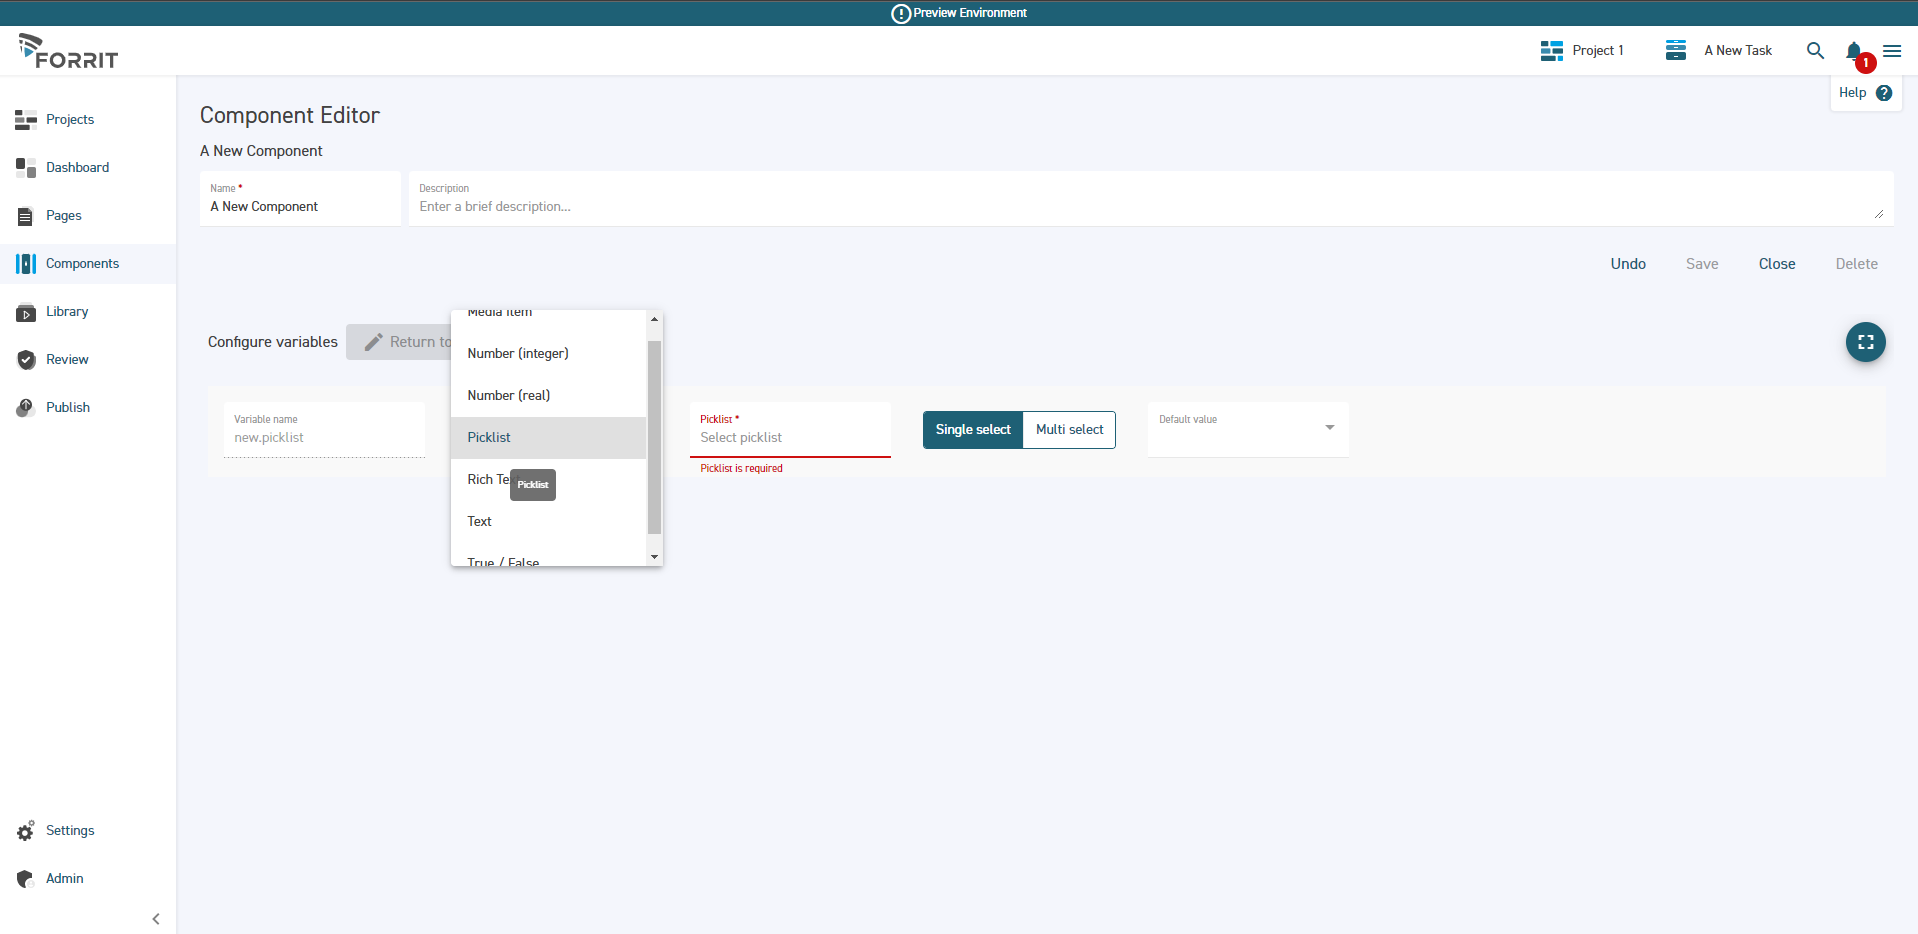
Task: Choose Number (integer) from type list
Action: click(518, 354)
